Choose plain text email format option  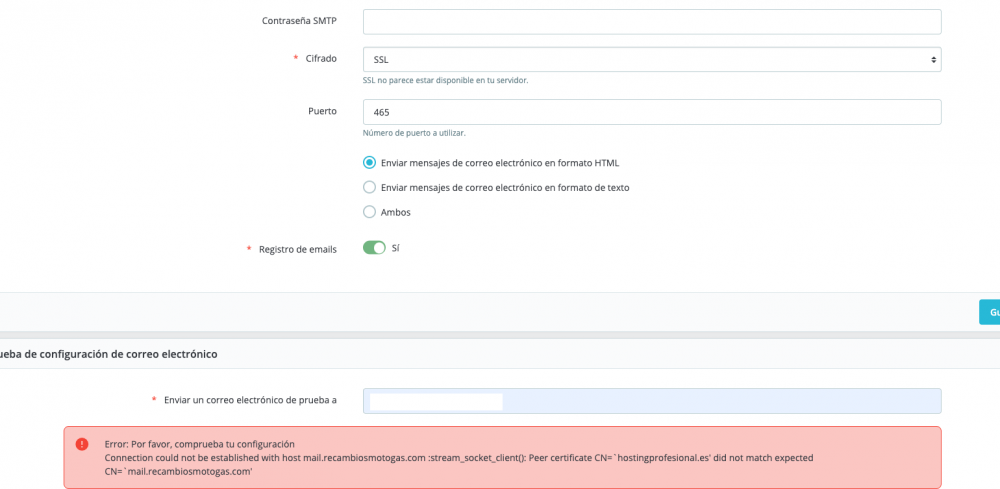370,187
